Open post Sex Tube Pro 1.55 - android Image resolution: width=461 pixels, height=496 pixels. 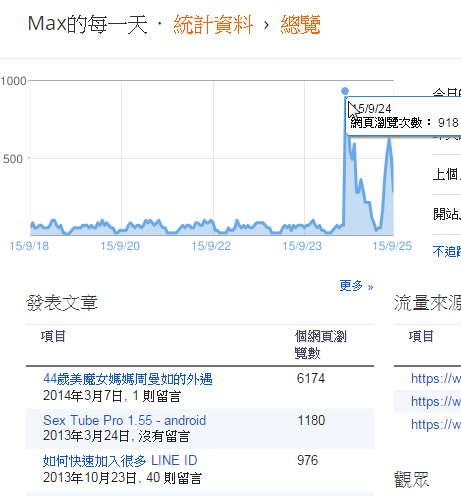point(124,420)
